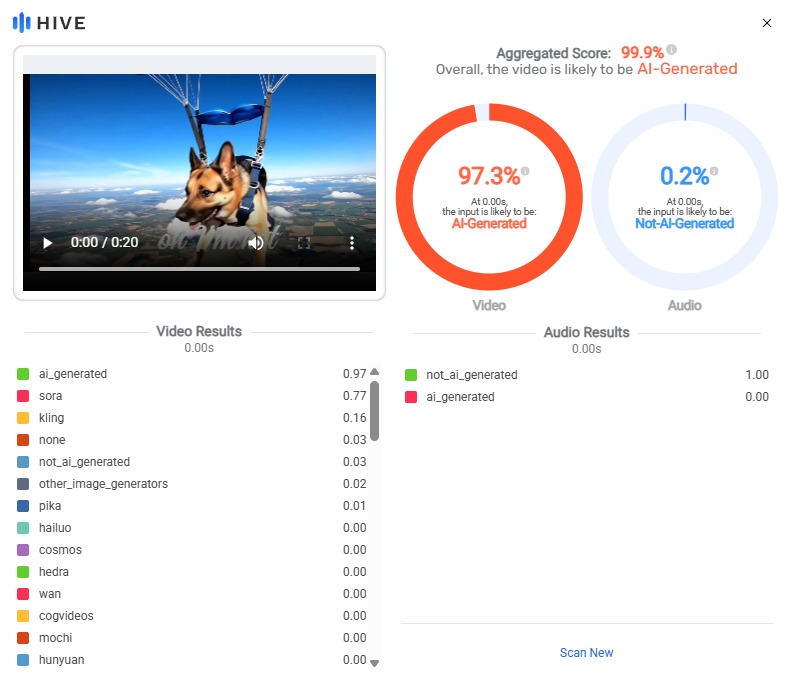Image resolution: width=788 pixels, height=683 pixels.
Task: Click the mochi color swatch
Action: point(23,638)
